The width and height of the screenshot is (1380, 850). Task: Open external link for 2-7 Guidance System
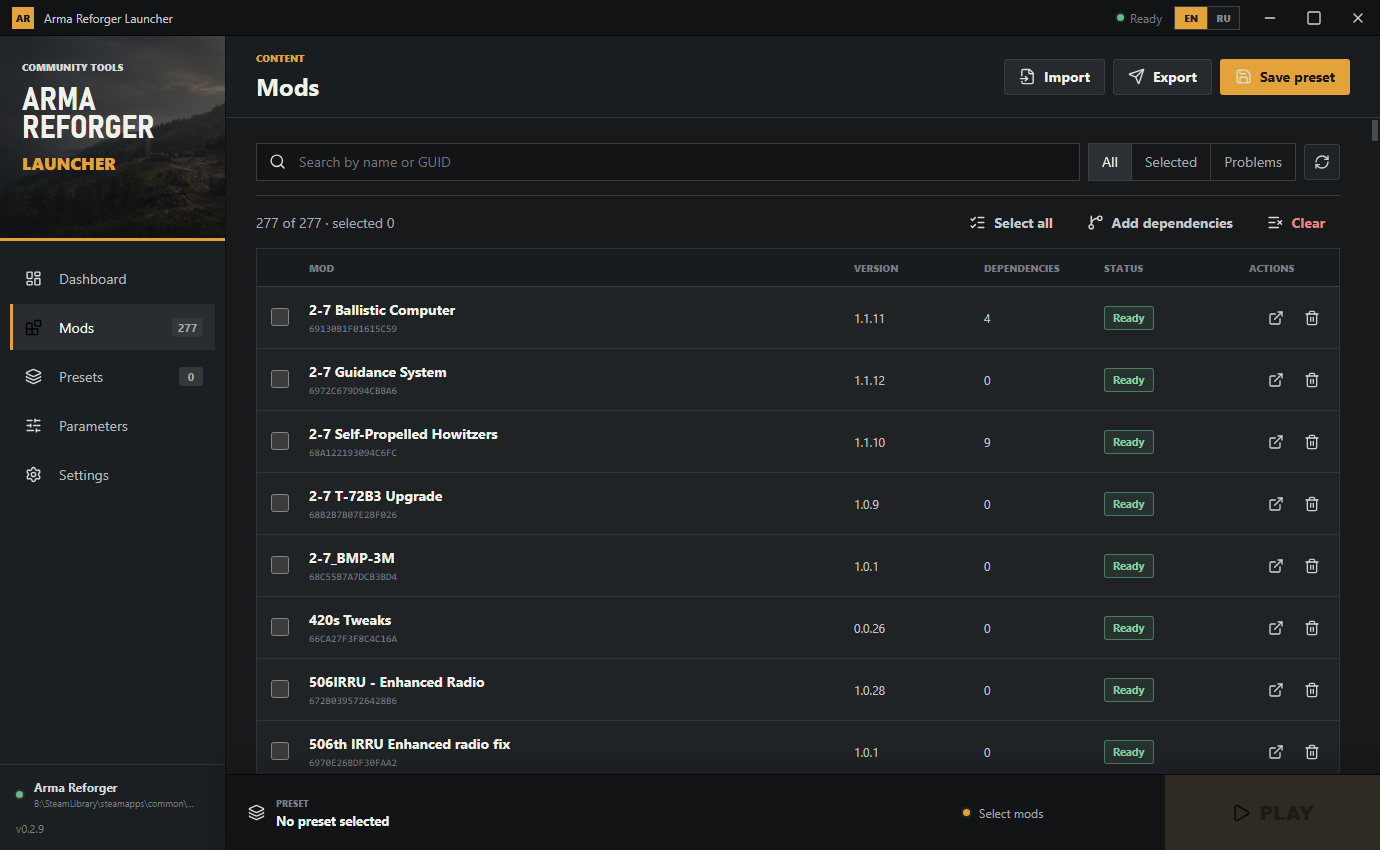pyautogui.click(x=1276, y=380)
